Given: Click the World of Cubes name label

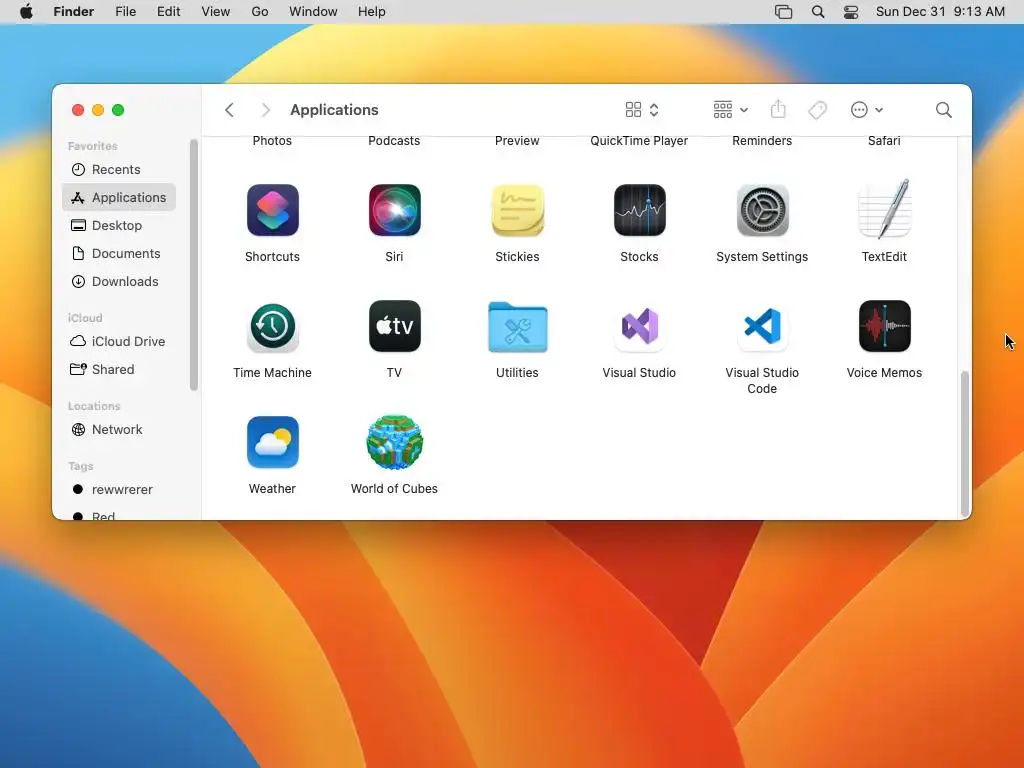Looking at the screenshot, I should coord(394,489).
